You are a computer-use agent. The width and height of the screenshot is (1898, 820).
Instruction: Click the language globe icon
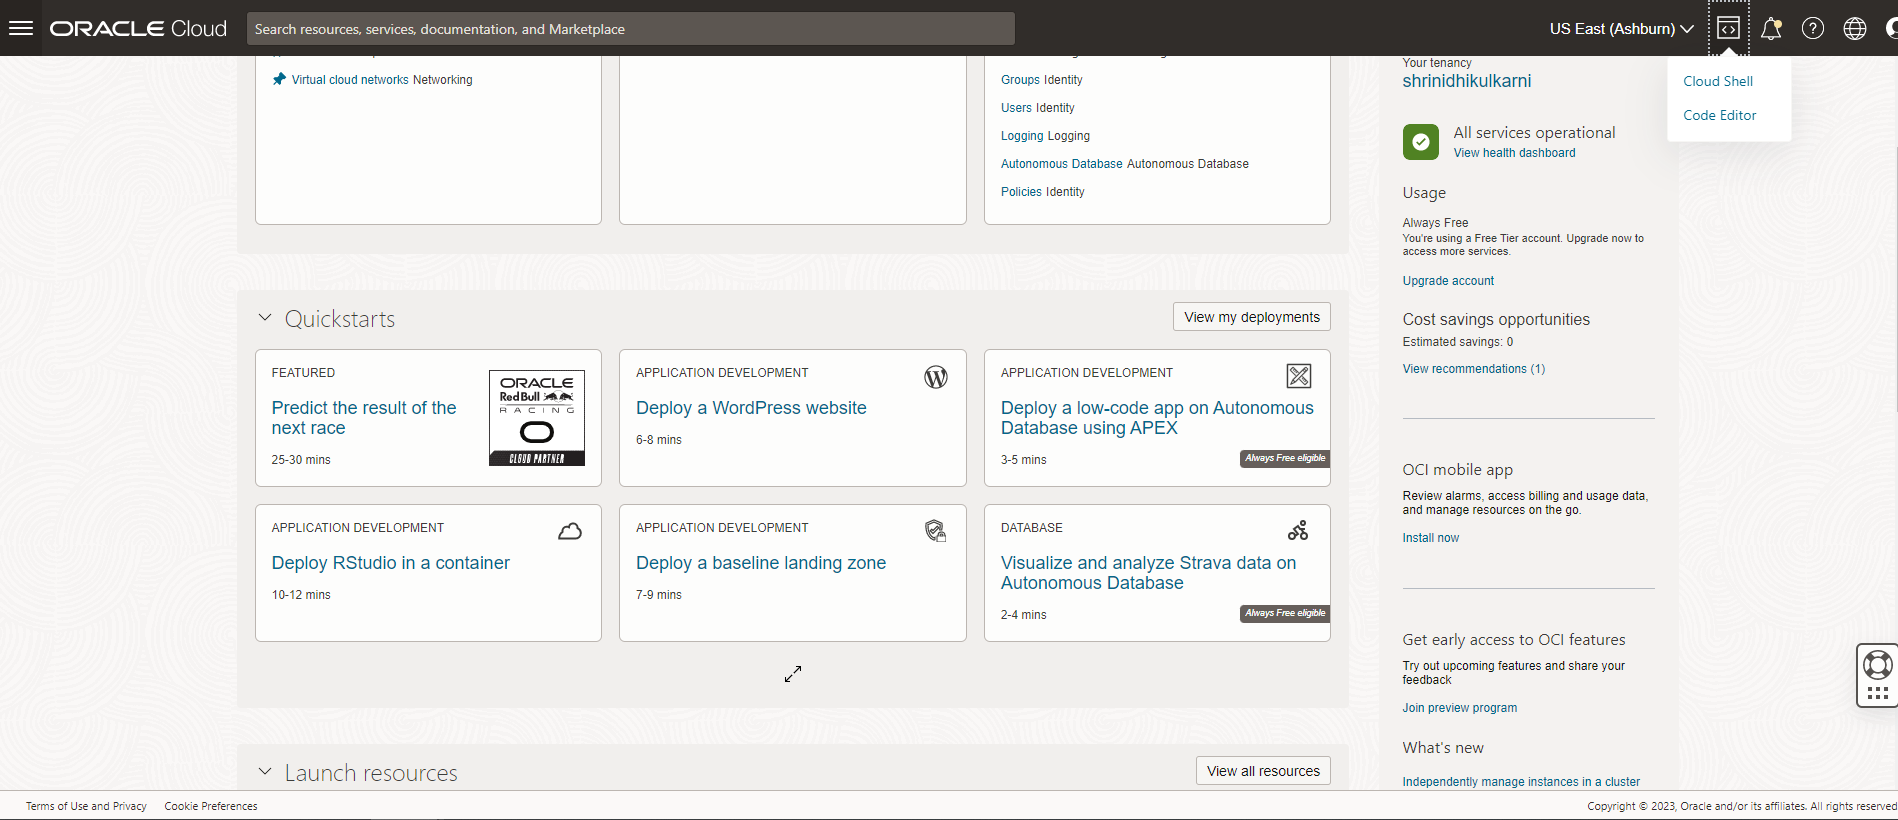(1855, 29)
